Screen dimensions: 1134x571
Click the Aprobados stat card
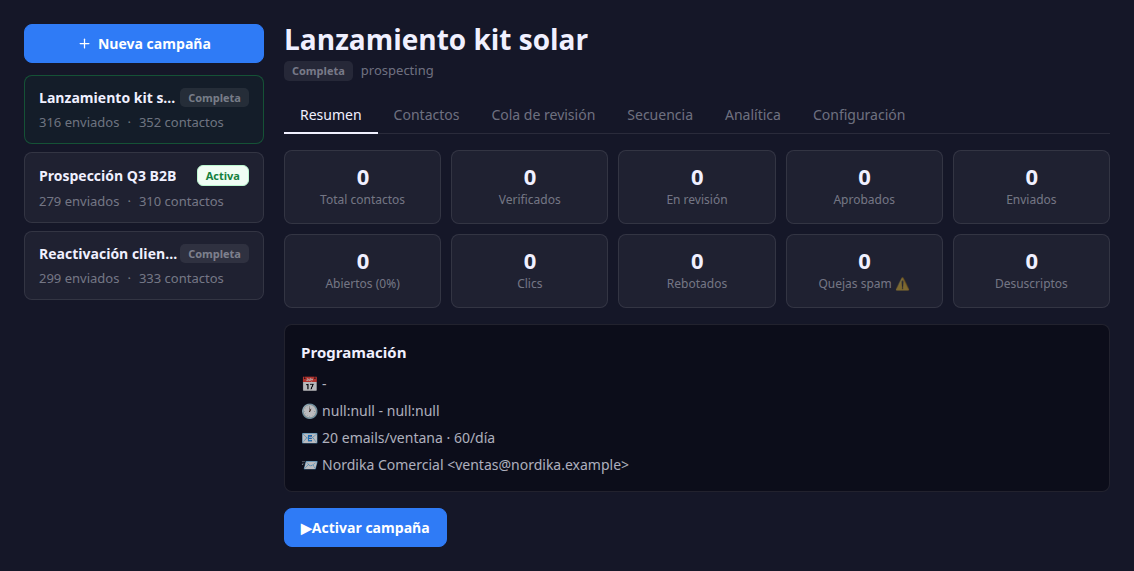(864, 186)
